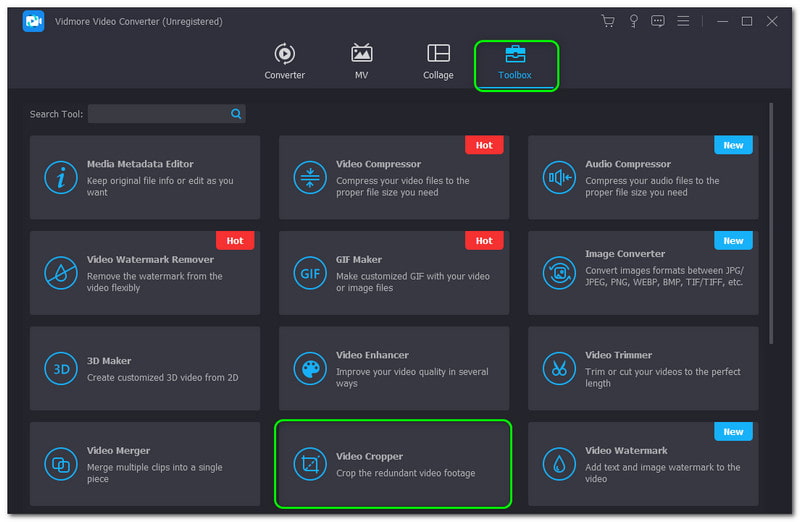Click the 3D Maker icon
The width and height of the screenshot is (800, 522).
(61, 368)
